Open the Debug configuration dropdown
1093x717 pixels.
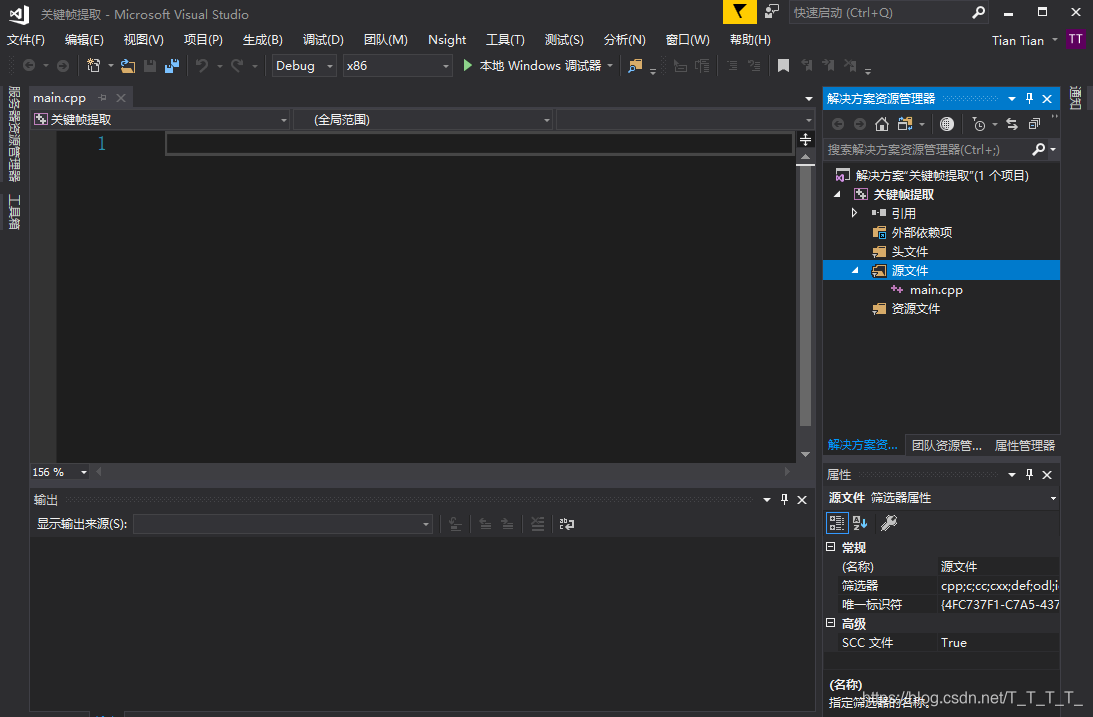304,65
